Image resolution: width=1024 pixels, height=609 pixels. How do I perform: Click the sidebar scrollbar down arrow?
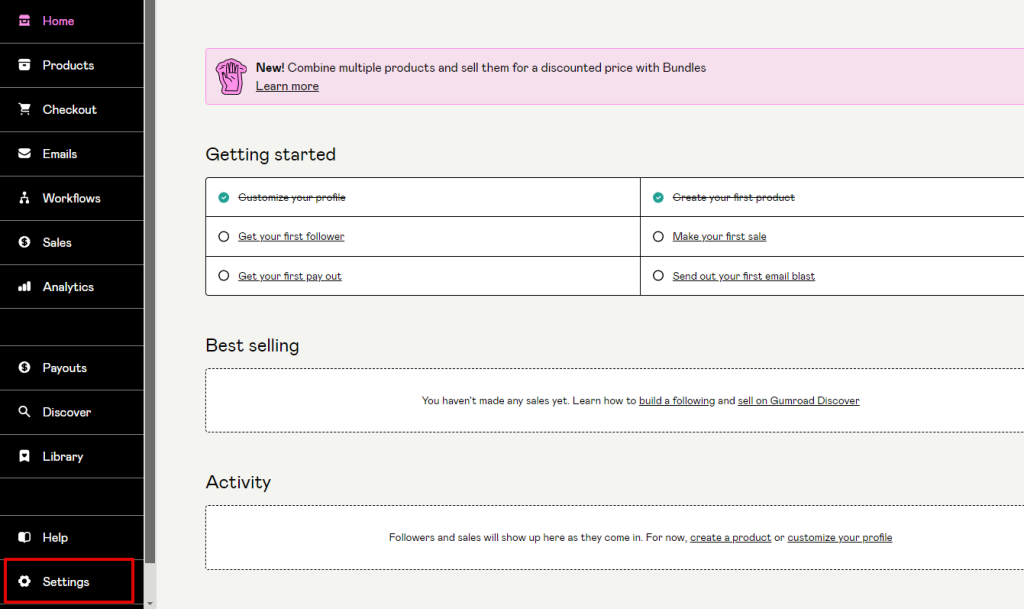(151, 603)
